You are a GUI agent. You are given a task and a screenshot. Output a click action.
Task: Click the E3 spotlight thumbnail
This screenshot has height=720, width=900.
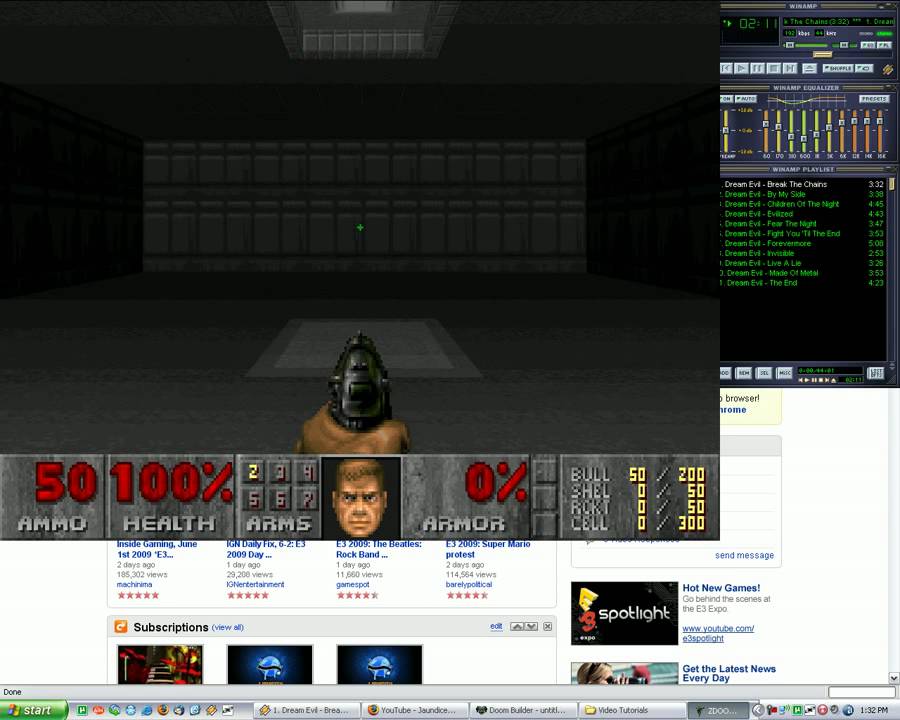tap(624, 613)
